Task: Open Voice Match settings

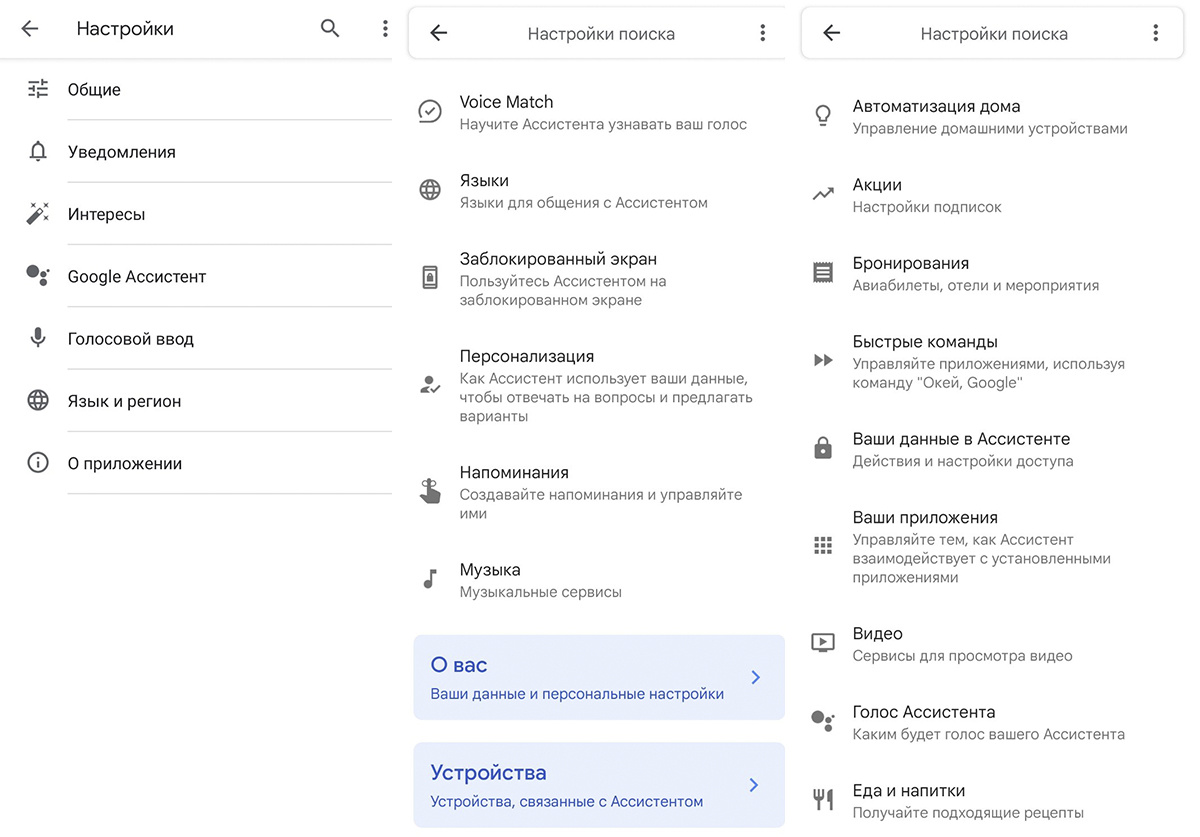Action: click(x=598, y=112)
